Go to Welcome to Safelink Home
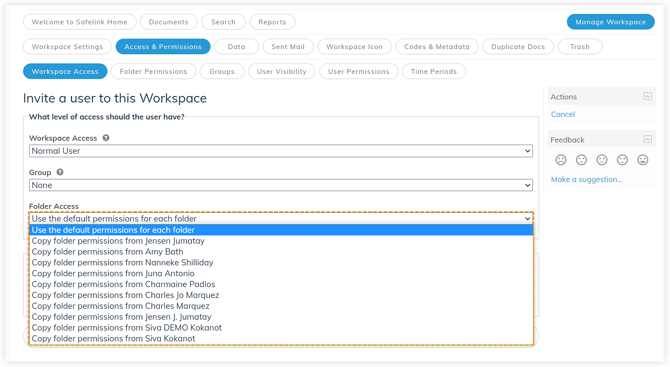This screenshot has height=367, width=670. (x=79, y=22)
